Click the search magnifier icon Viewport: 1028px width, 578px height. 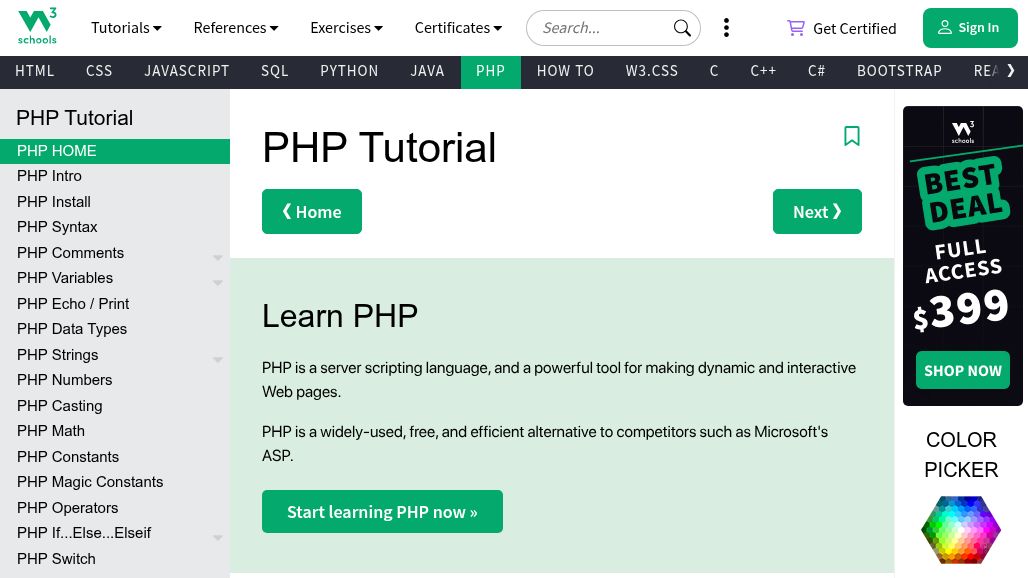coord(682,28)
